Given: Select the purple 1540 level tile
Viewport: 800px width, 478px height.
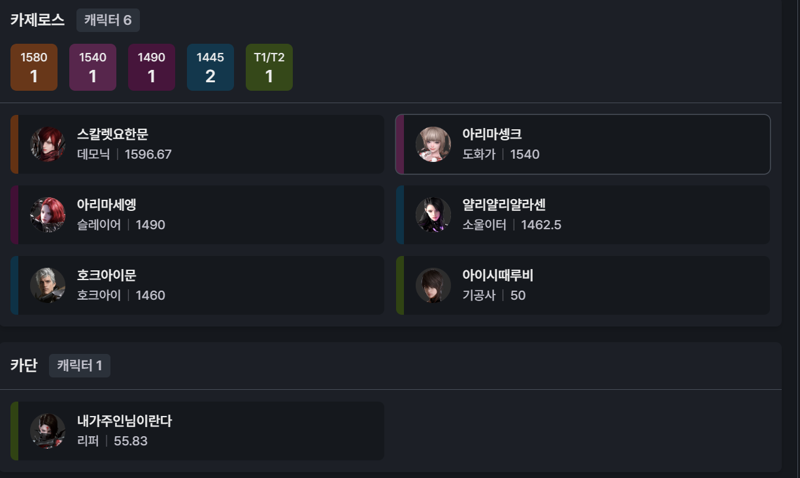Looking at the screenshot, I should point(92,67).
